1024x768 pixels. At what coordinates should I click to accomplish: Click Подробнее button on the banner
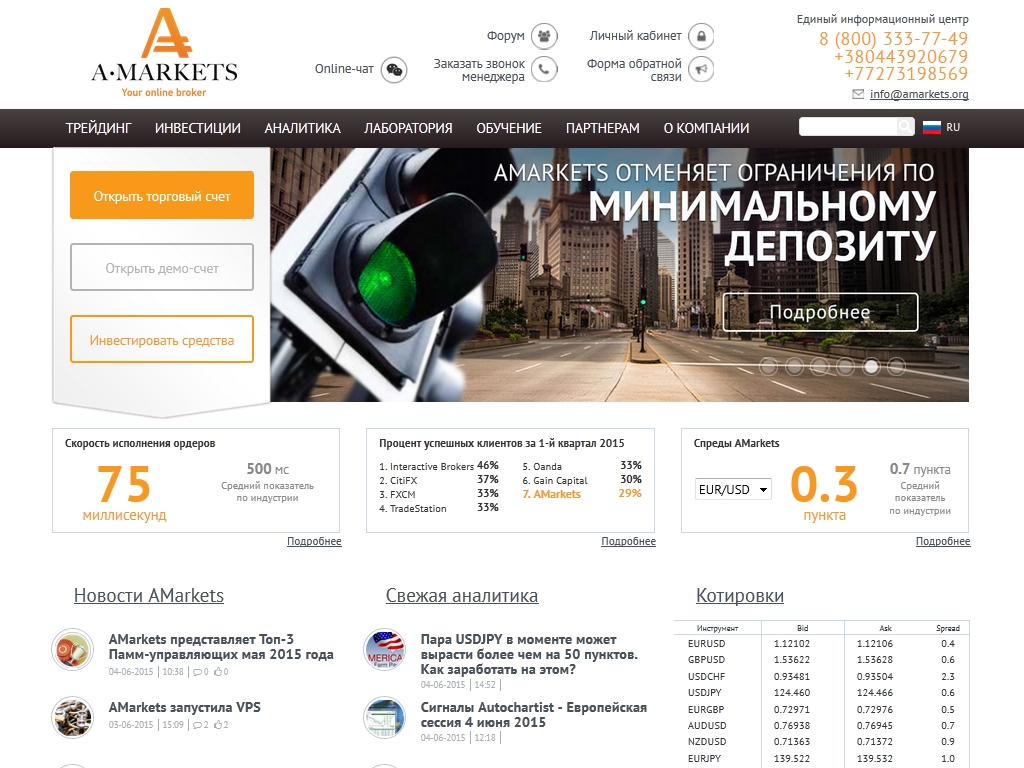[820, 312]
